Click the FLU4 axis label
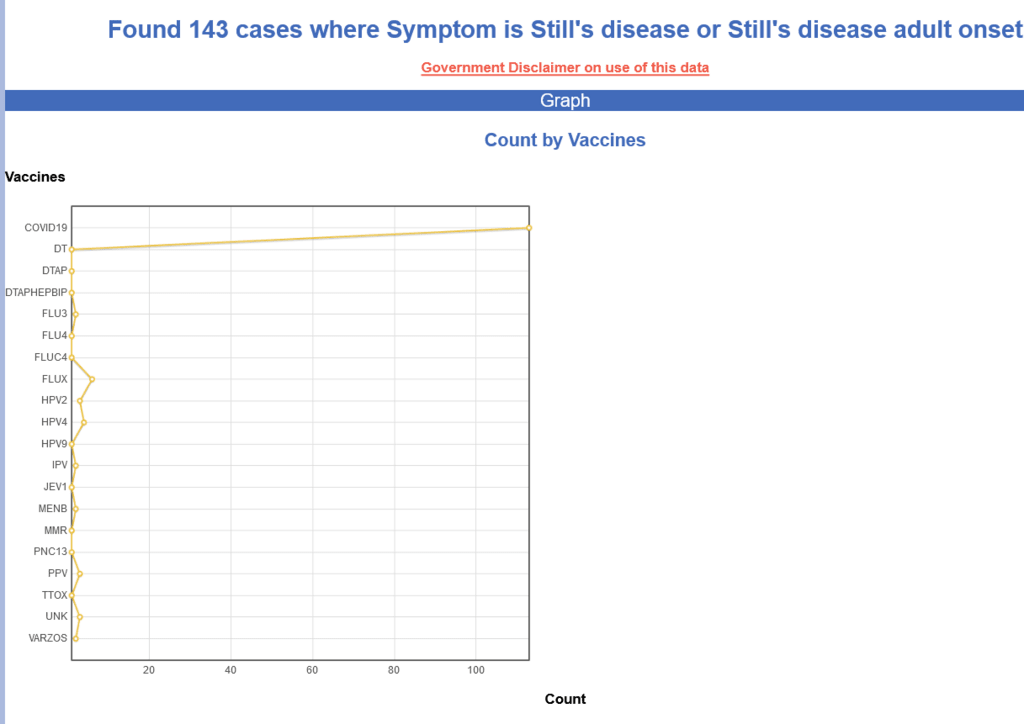The width and height of the screenshot is (1024, 724). coord(55,336)
